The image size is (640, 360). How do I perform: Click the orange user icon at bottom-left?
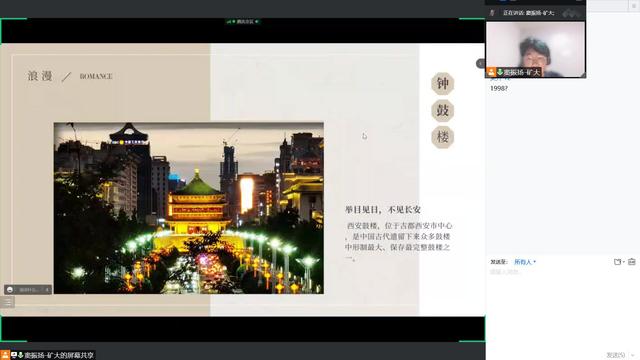[x=5, y=355]
